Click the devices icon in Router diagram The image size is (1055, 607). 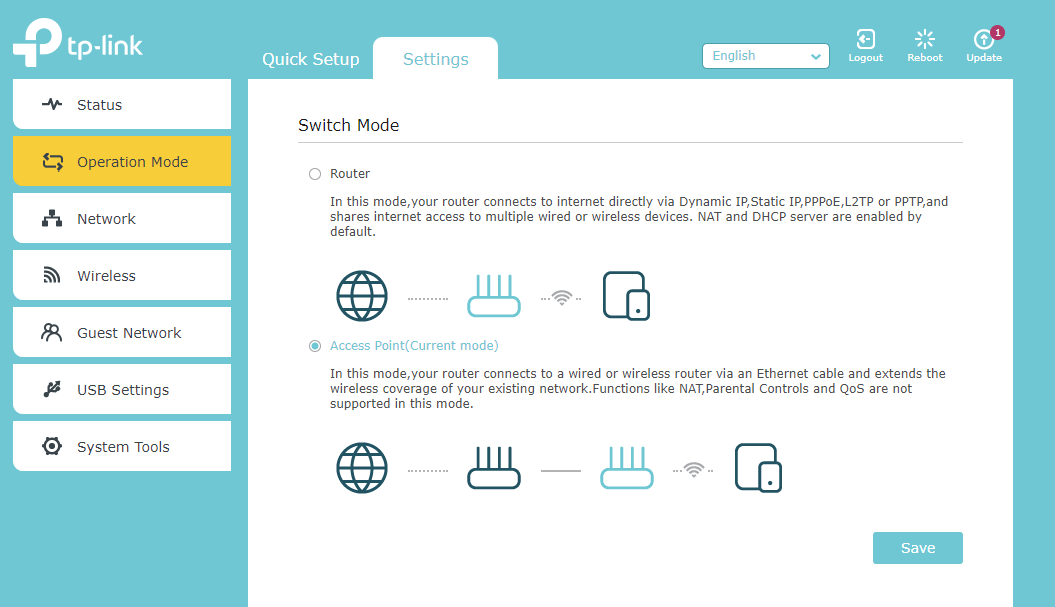pos(626,296)
